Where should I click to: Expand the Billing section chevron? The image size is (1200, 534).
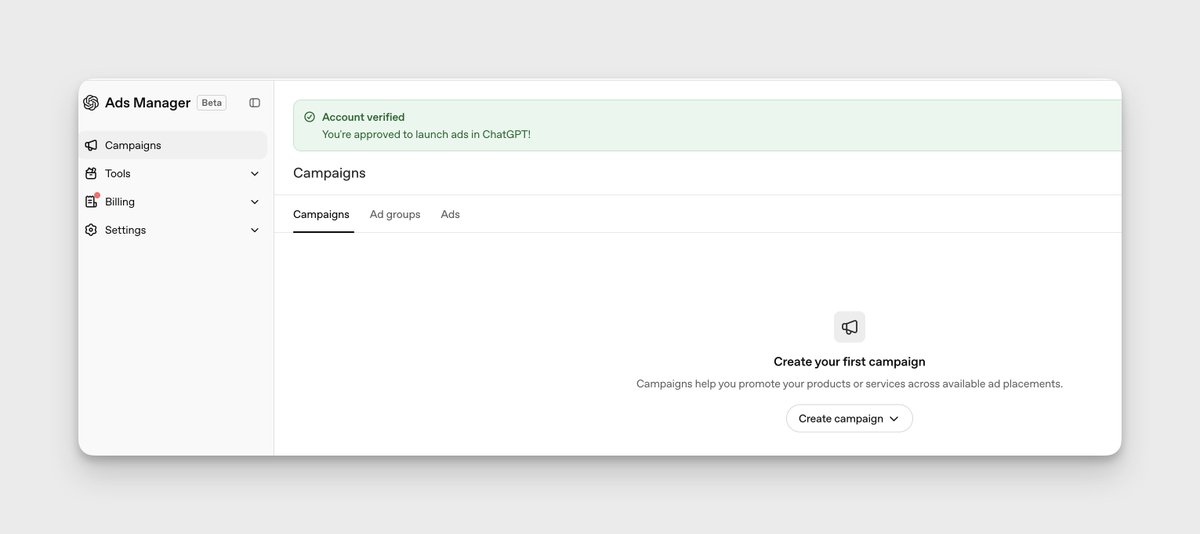[x=254, y=202]
